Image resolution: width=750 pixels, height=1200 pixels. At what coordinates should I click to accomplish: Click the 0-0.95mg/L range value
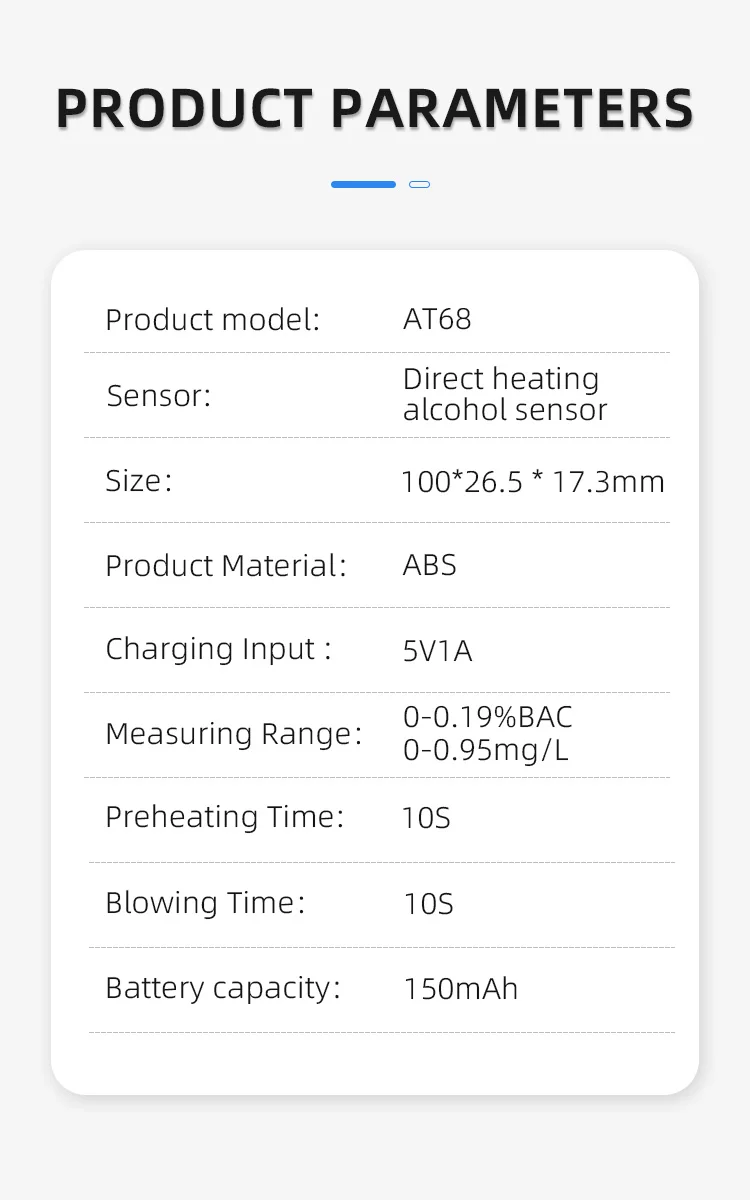[x=486, y=750]
